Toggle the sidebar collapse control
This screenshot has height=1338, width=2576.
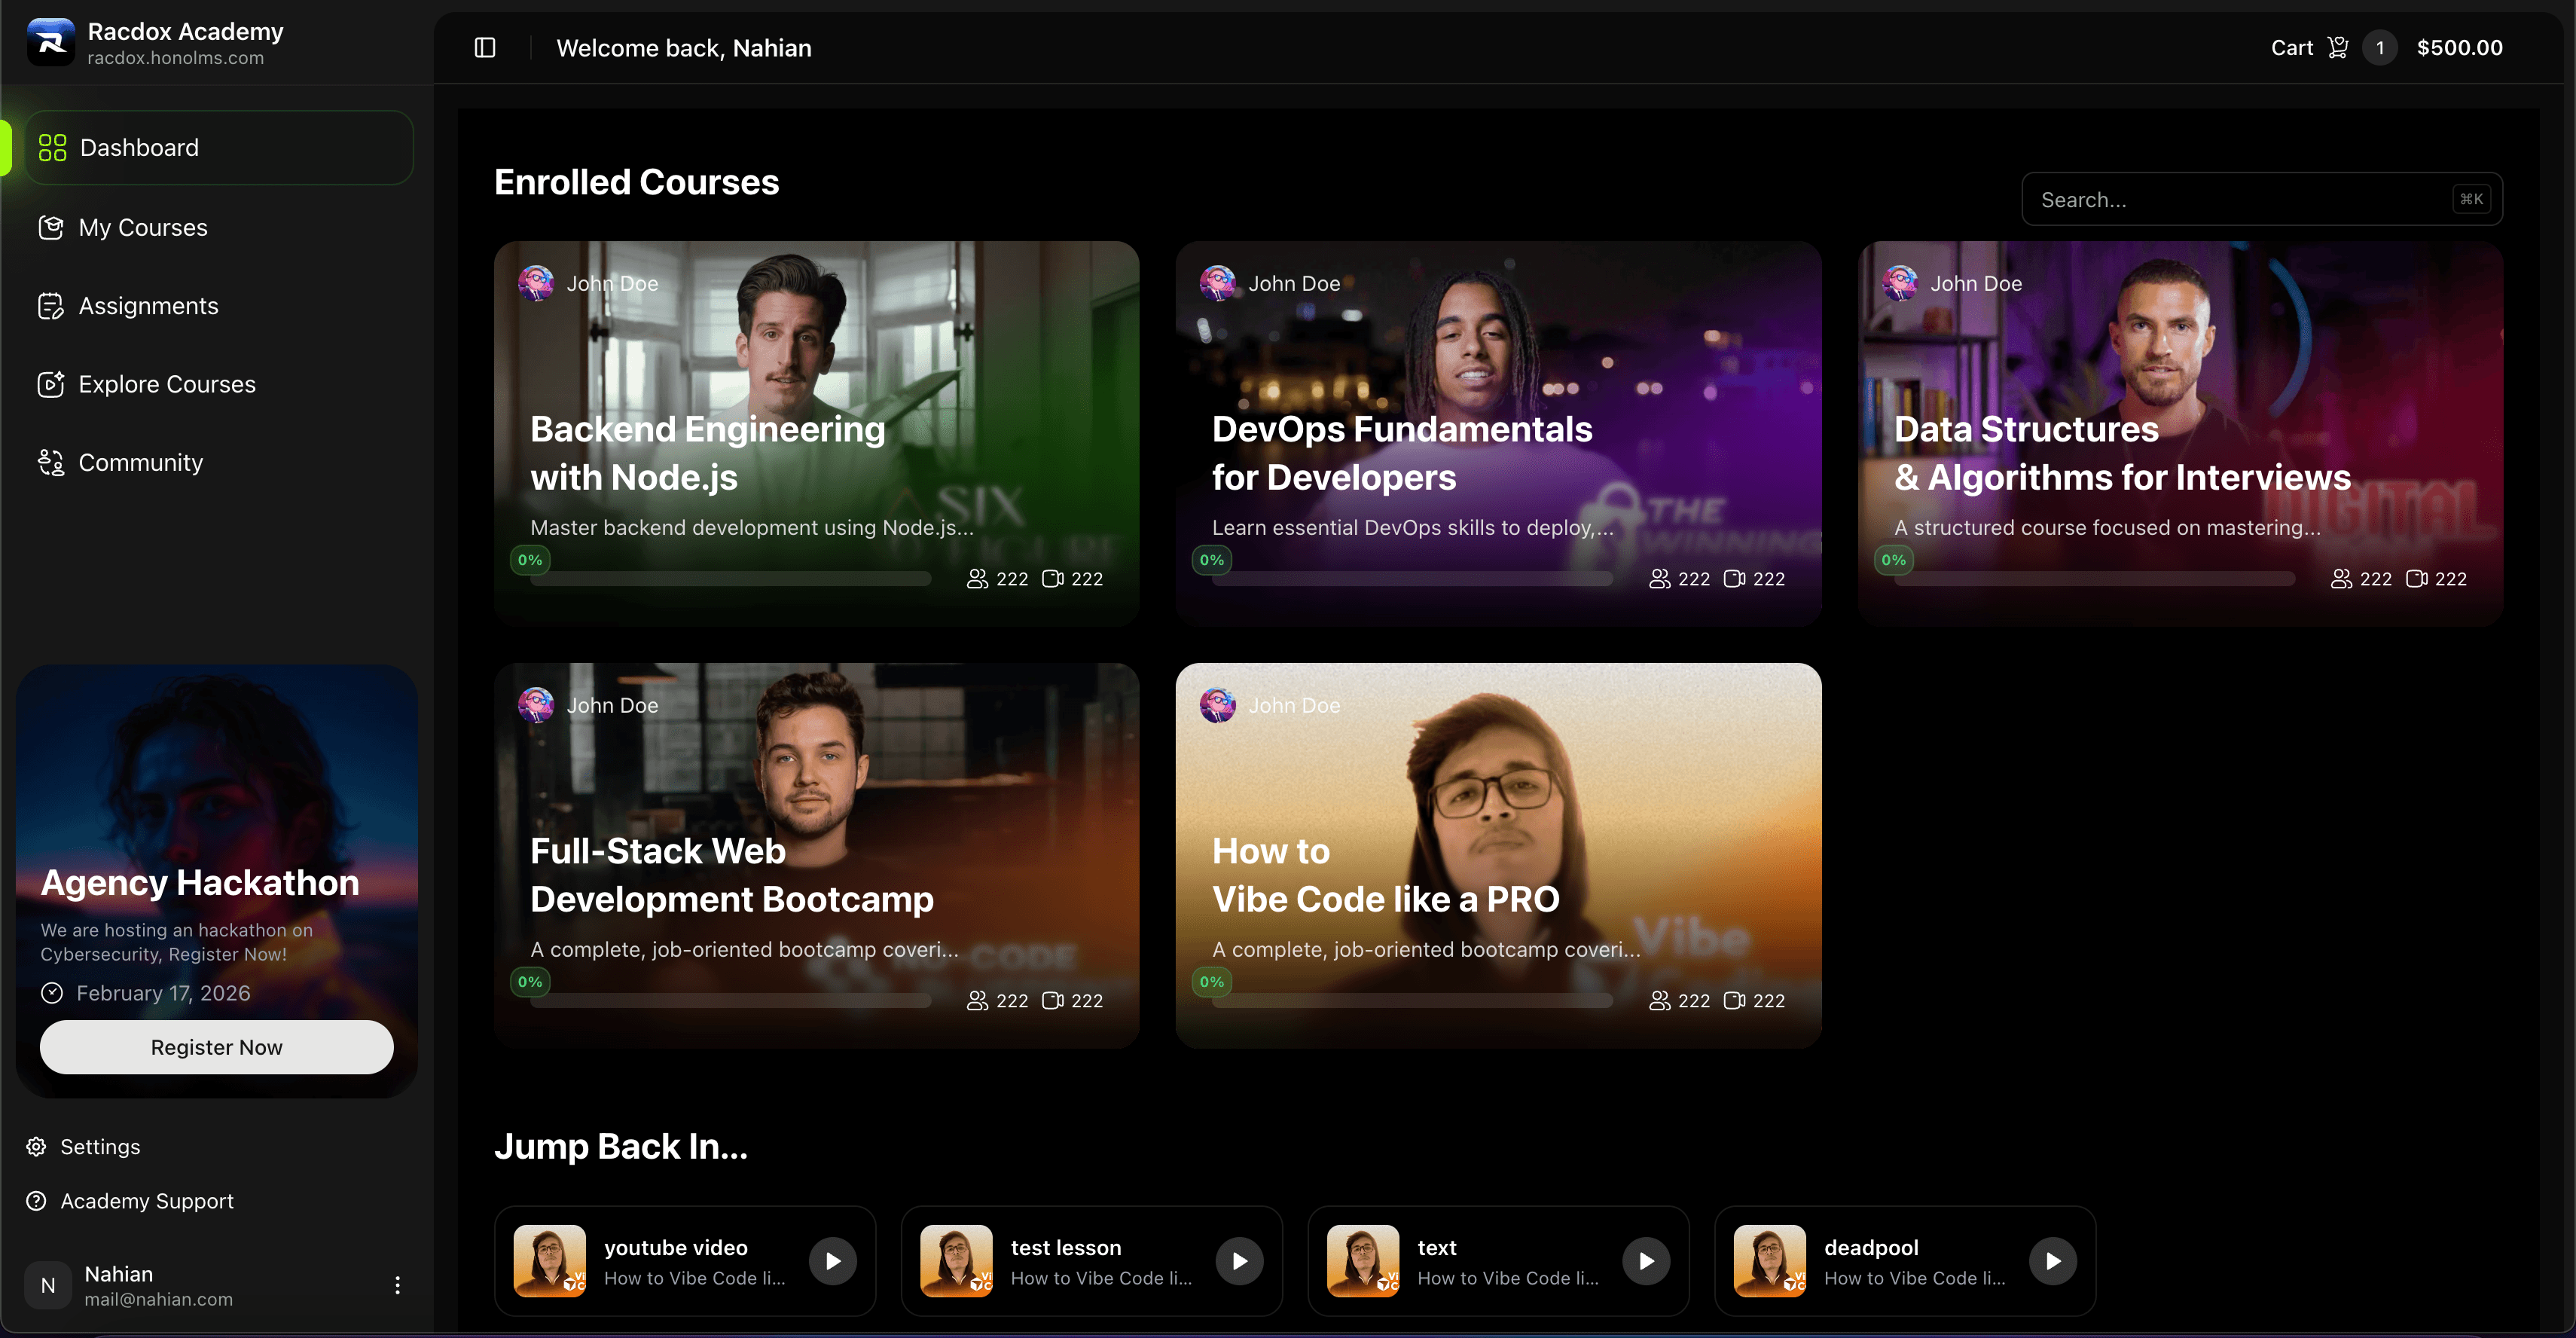click(485, 47)
